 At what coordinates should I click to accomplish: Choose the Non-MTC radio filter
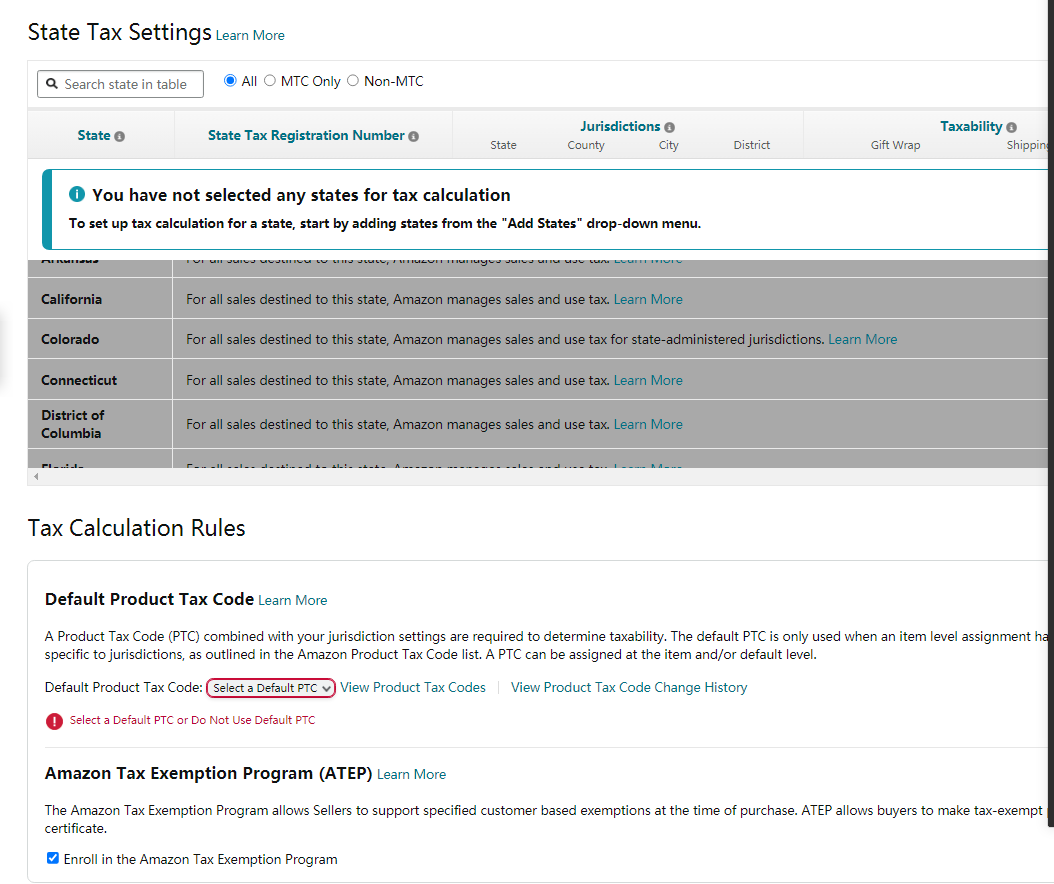[353, 81]
